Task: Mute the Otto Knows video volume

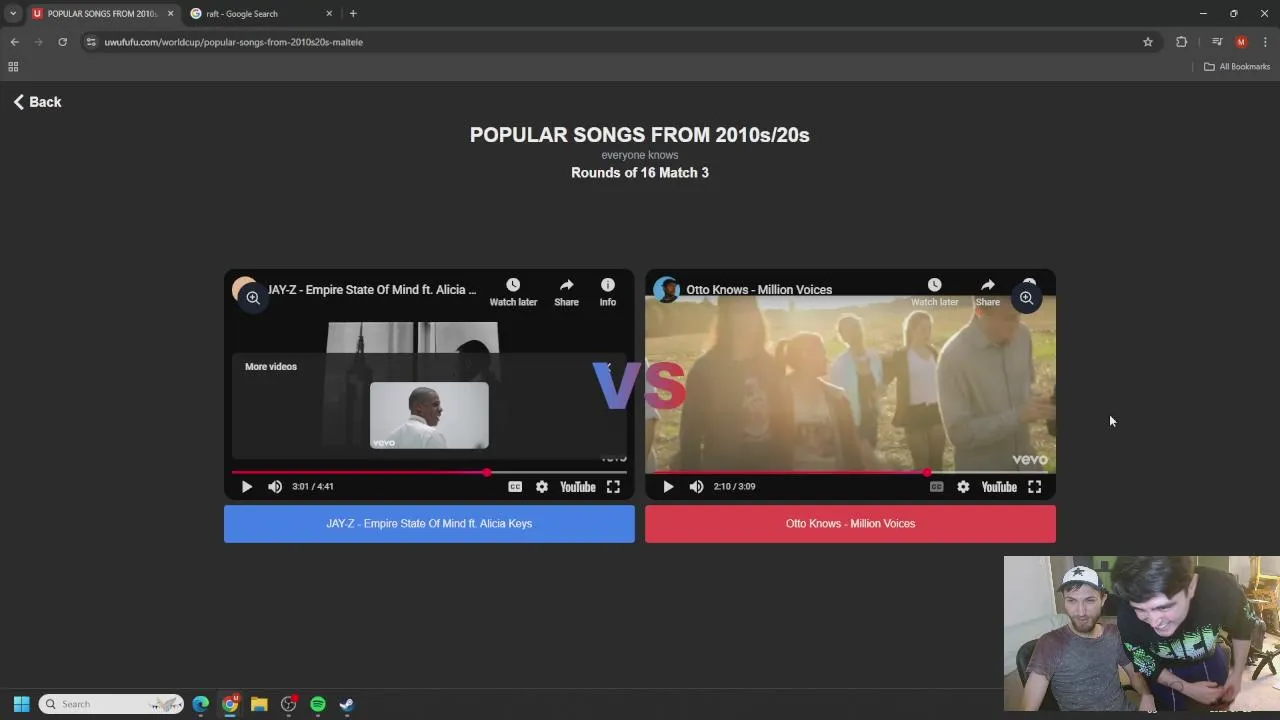Action: 696,487
